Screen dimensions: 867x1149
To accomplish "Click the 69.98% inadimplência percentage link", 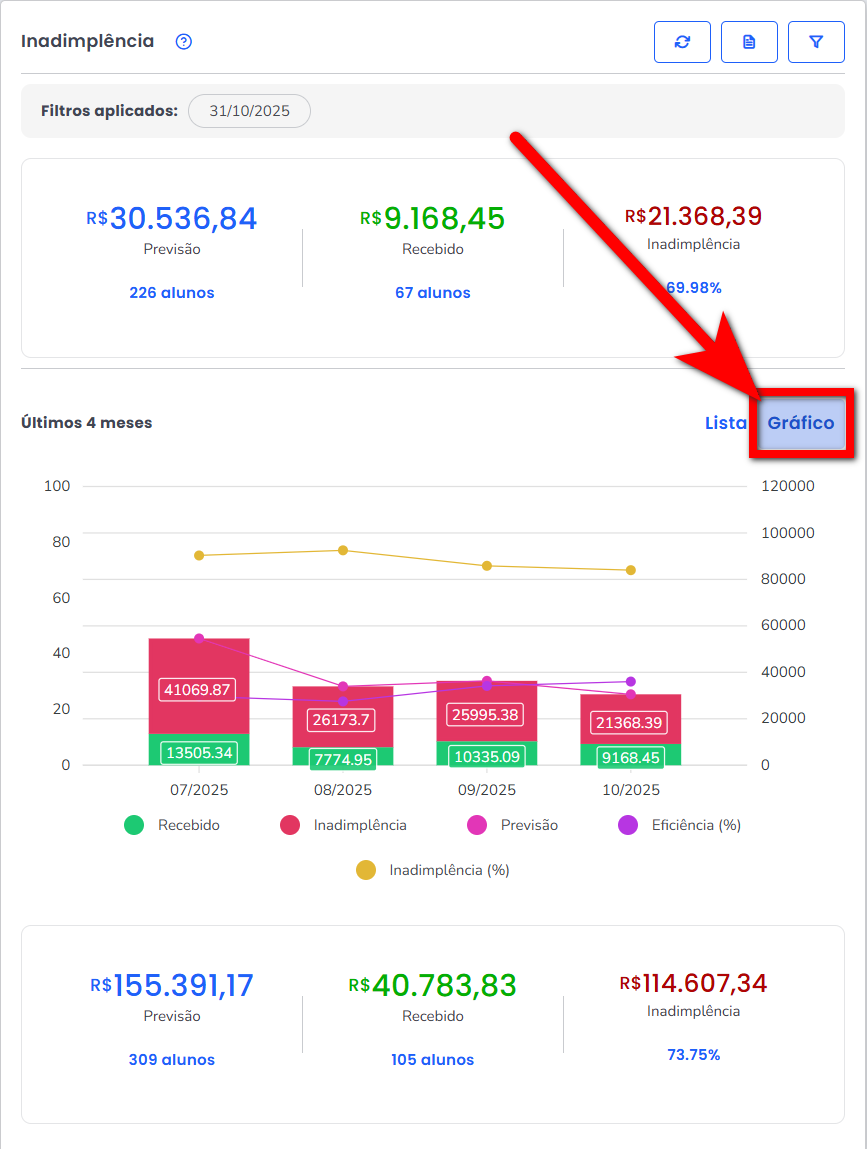I will tap(694, 288).
